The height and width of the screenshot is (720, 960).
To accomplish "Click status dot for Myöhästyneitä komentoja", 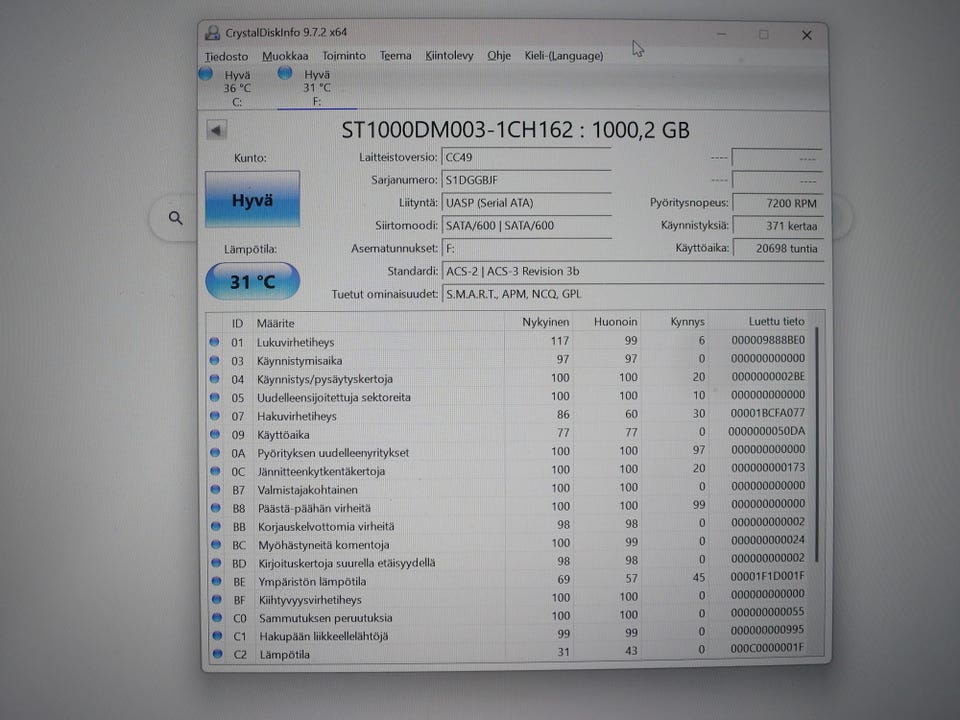I will (216, 544).
